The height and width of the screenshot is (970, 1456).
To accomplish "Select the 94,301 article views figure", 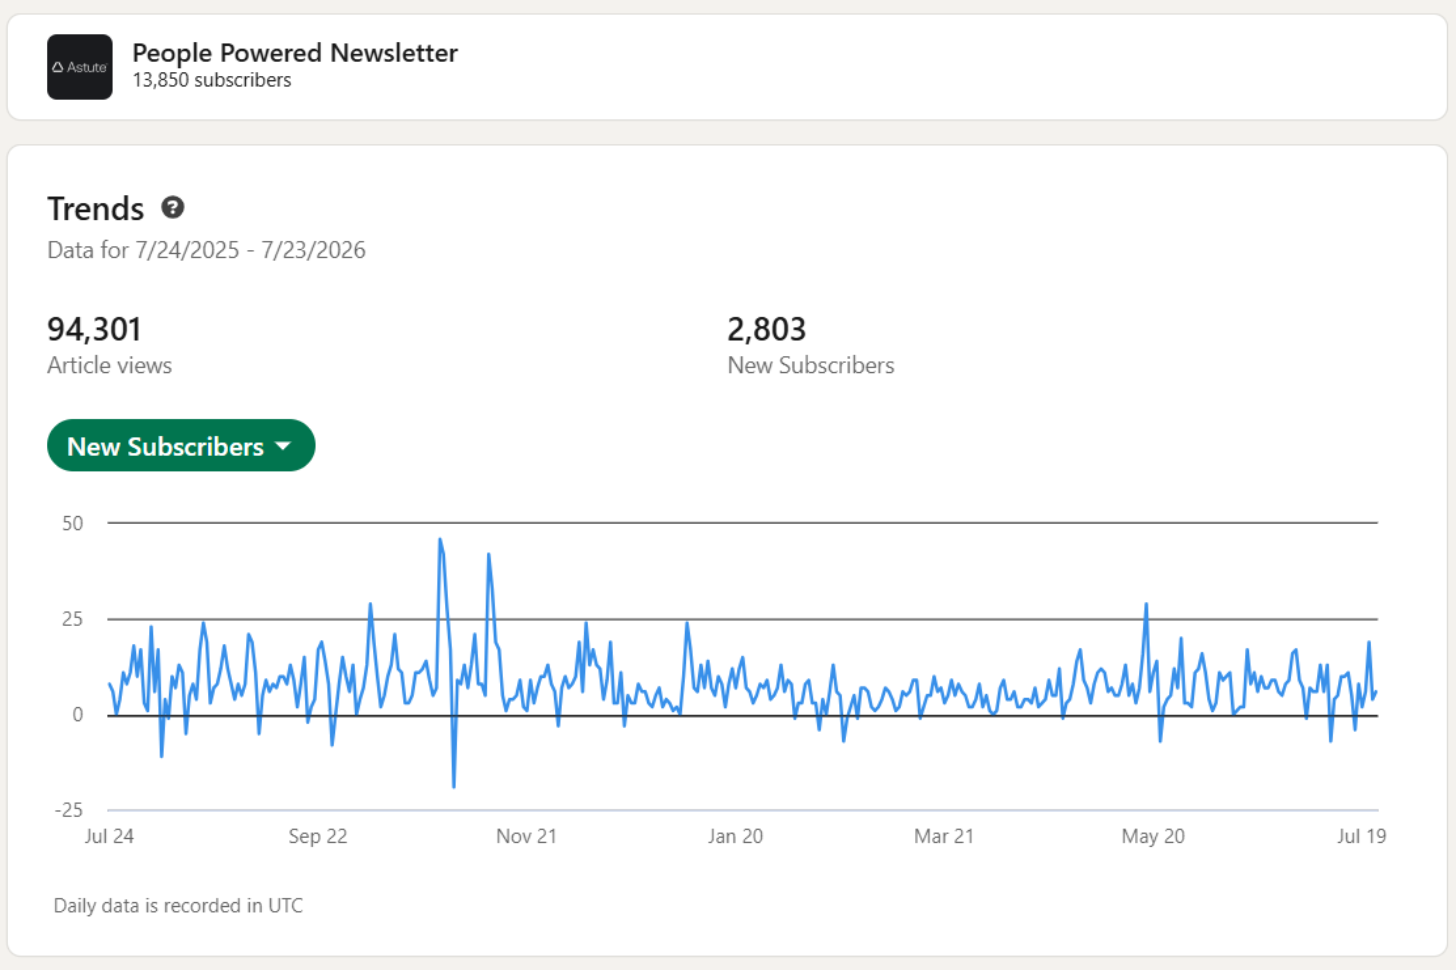I will (94, 329).
